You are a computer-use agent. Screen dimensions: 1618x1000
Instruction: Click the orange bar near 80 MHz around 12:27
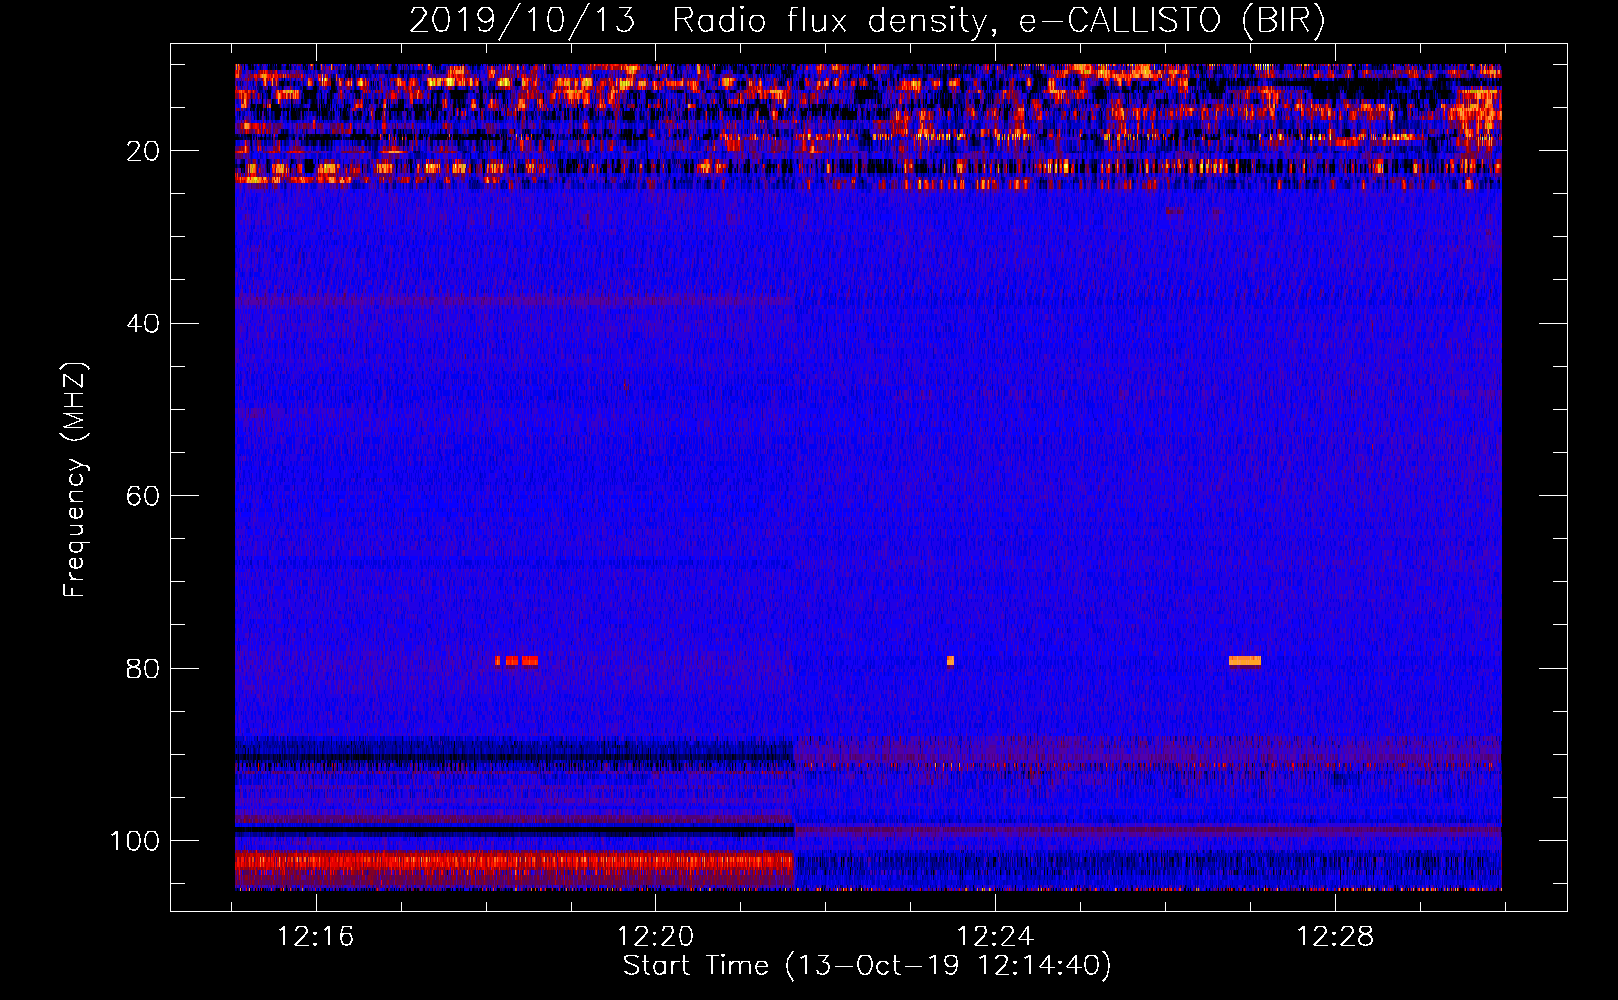(x=1245, y=661)
